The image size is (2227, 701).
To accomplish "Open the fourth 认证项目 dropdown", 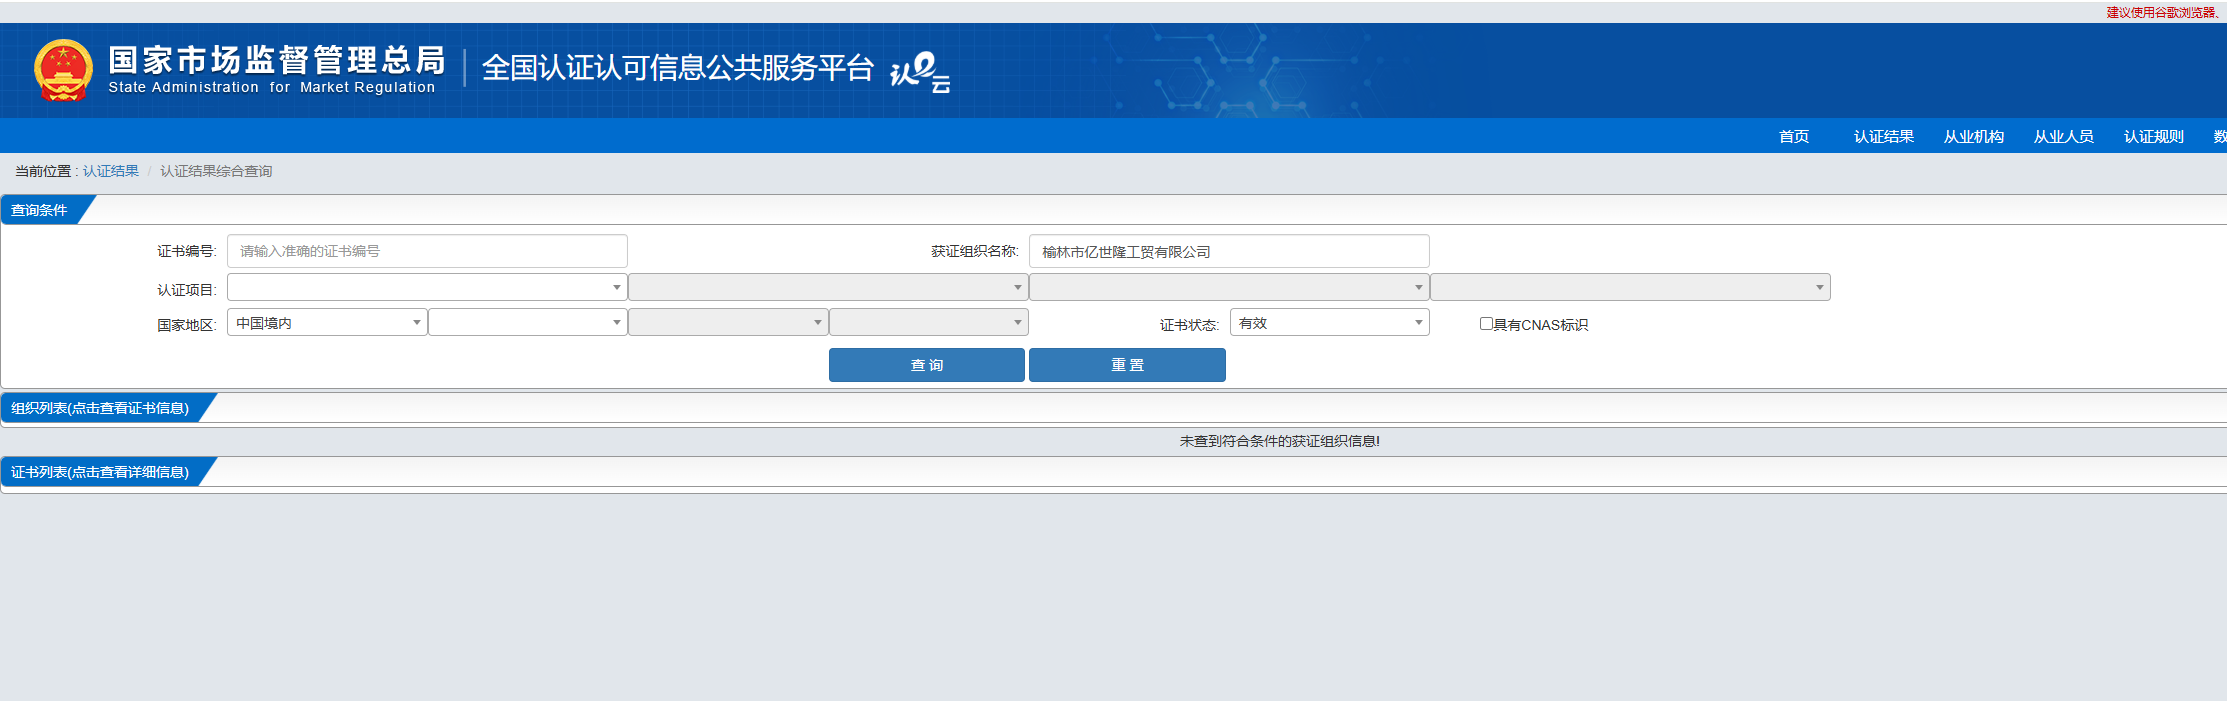I will 1630,287.
